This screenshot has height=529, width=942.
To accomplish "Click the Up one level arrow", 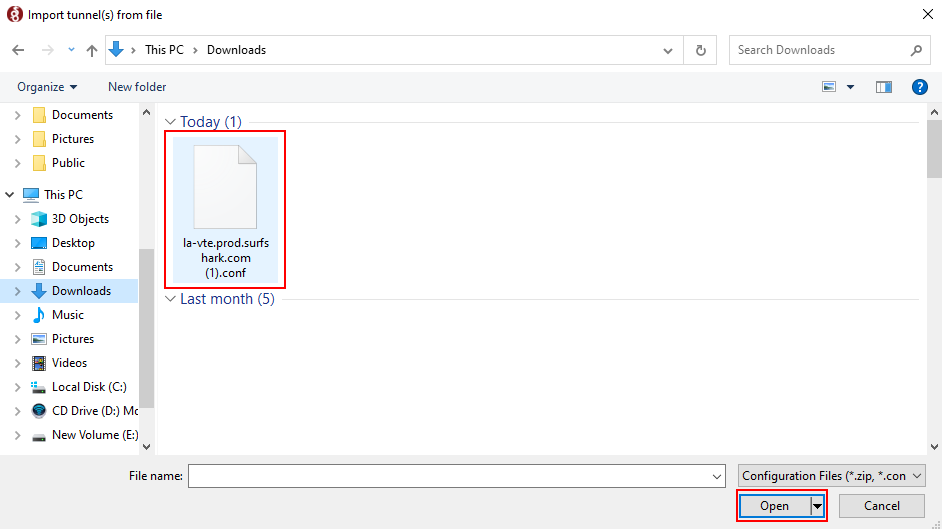I will pyautogui.click(x=92, y=50).
